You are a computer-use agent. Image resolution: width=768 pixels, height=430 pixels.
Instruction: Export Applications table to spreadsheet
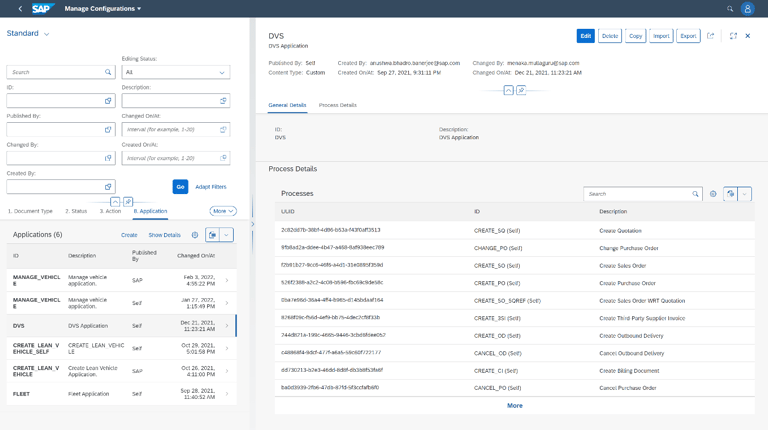[212, 235]
